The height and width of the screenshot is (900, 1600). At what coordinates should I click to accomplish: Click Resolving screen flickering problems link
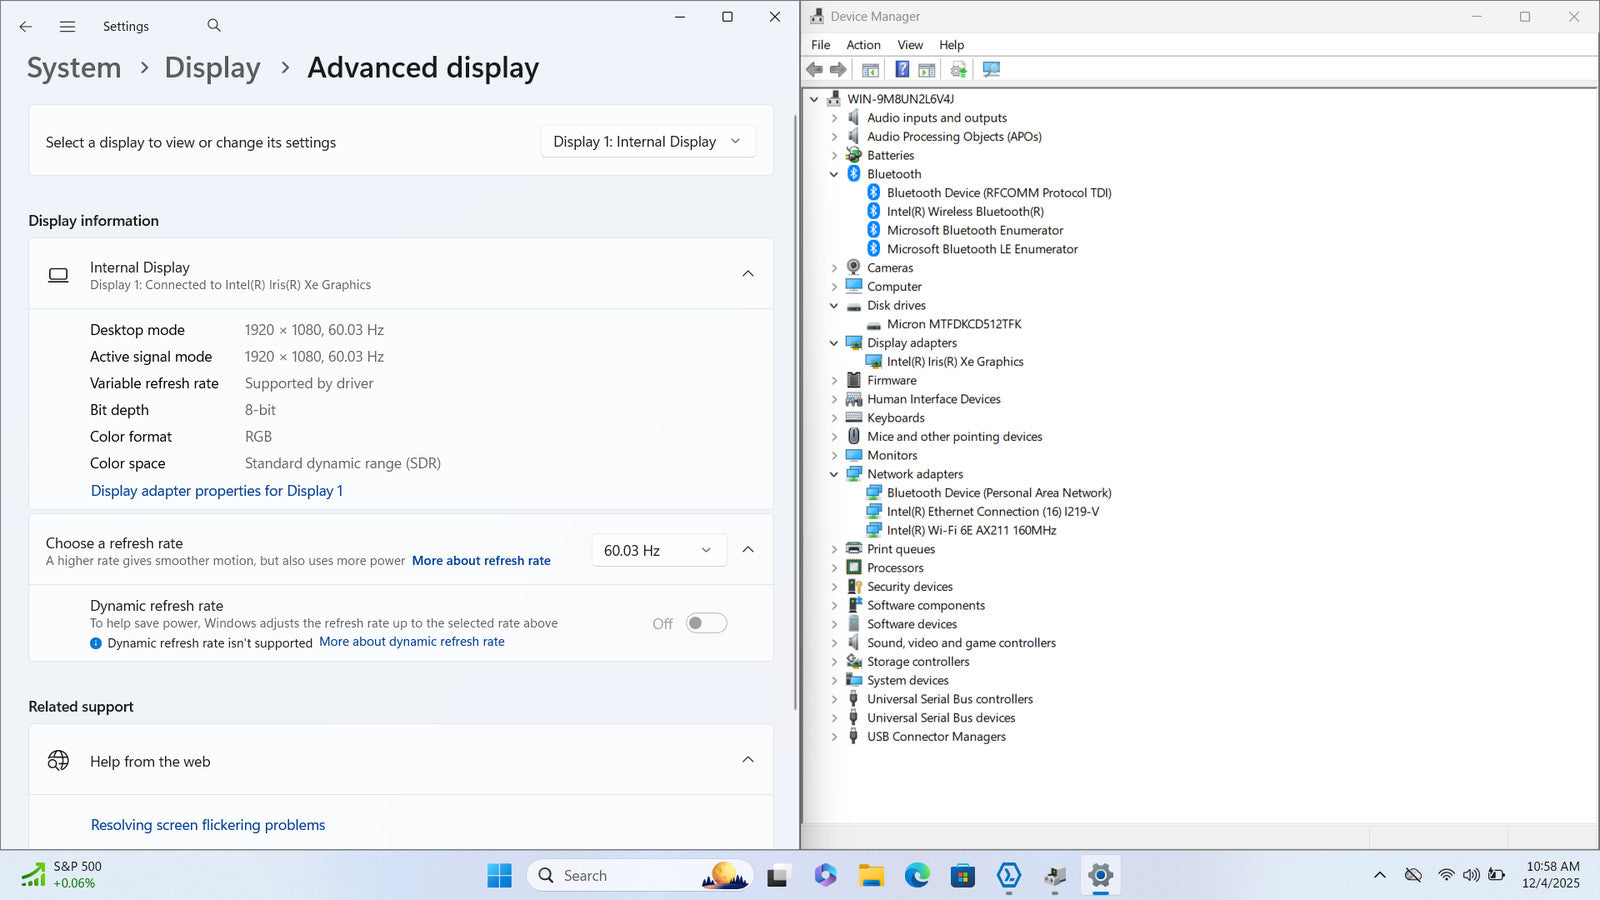tap(208, 825)
